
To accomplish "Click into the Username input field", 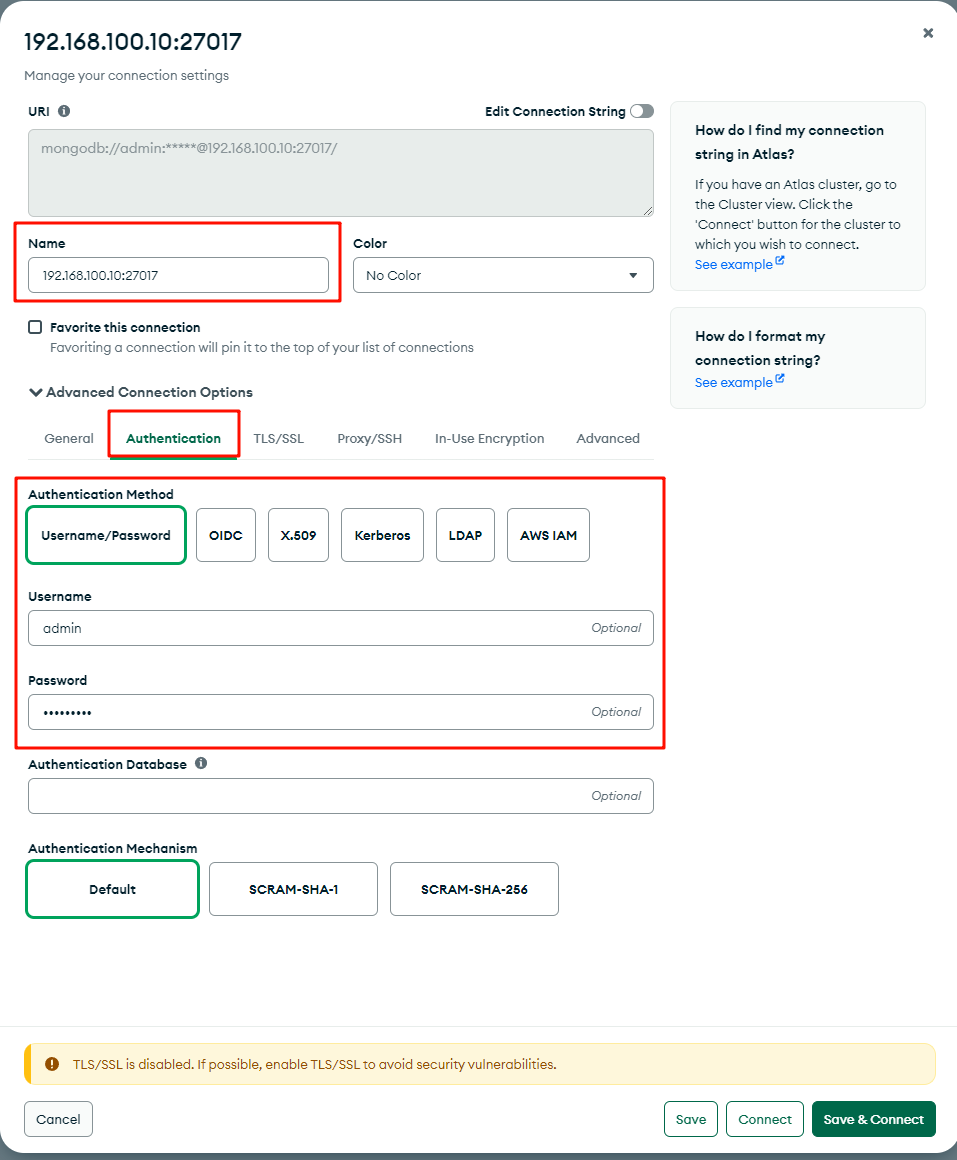I will [300, 628].
